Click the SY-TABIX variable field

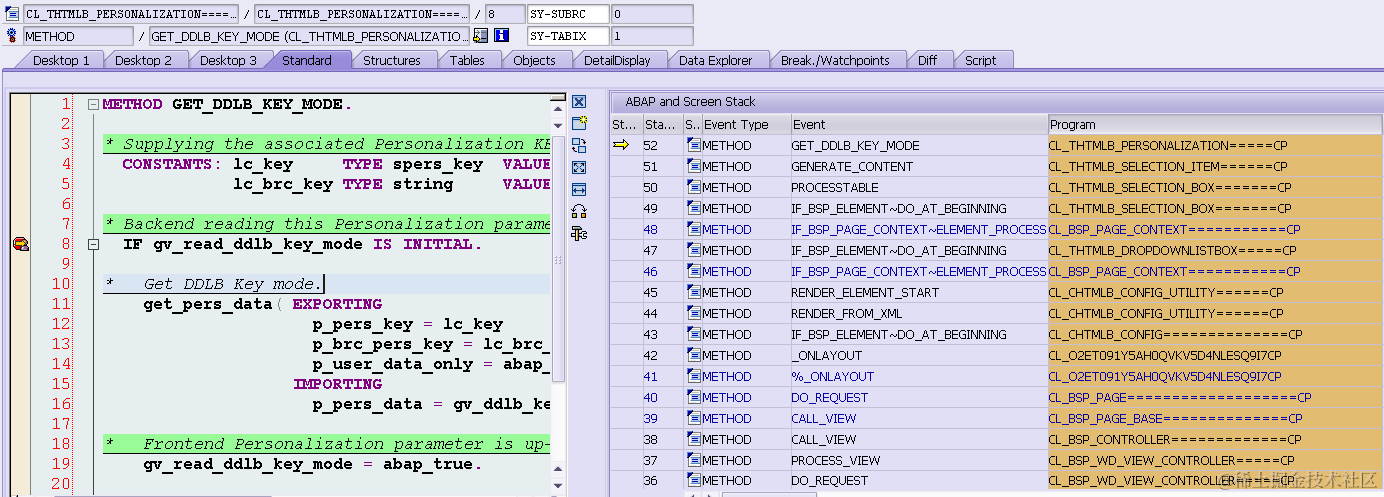567,36
